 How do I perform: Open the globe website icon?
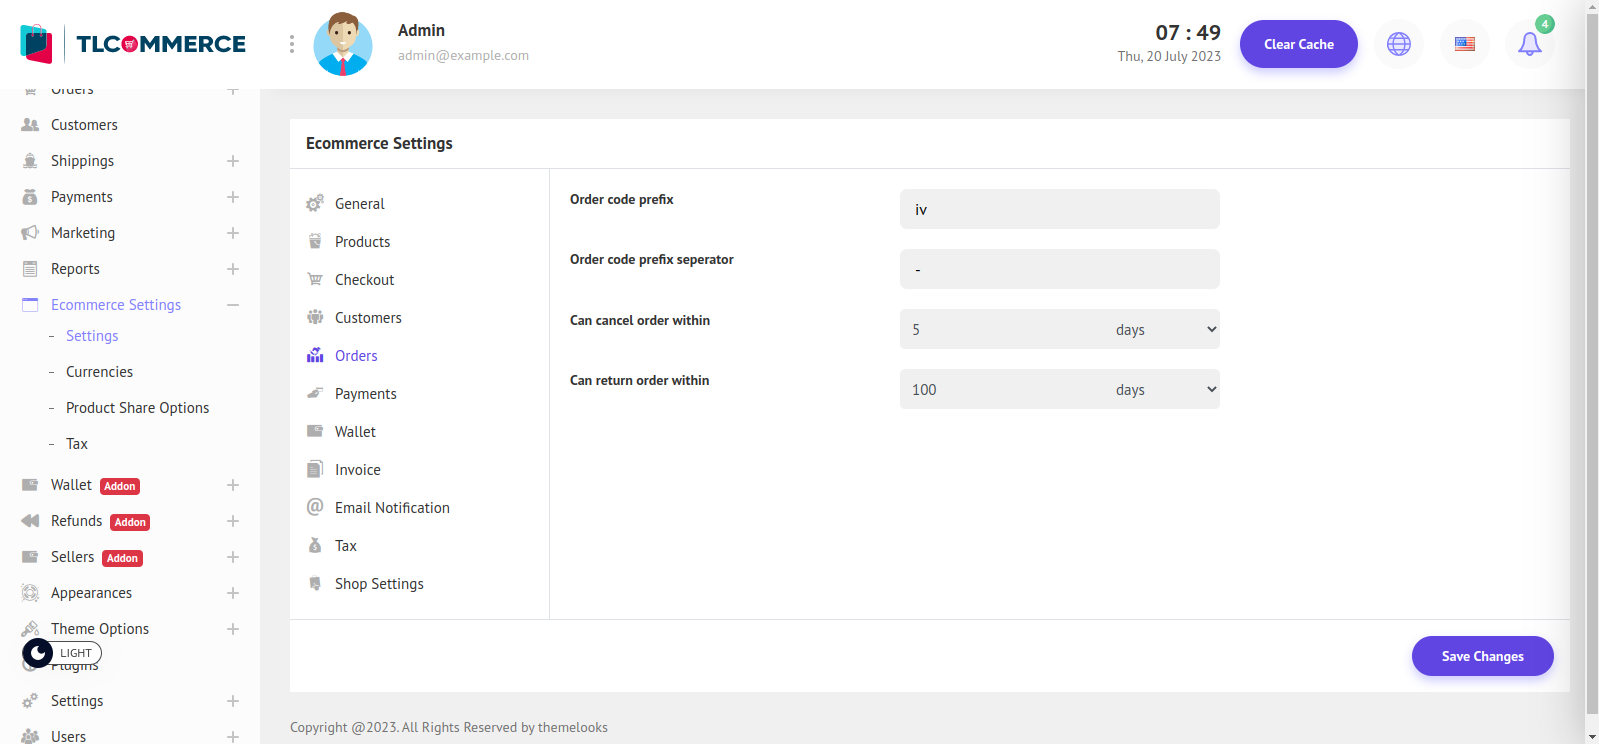click(1398, 44)
